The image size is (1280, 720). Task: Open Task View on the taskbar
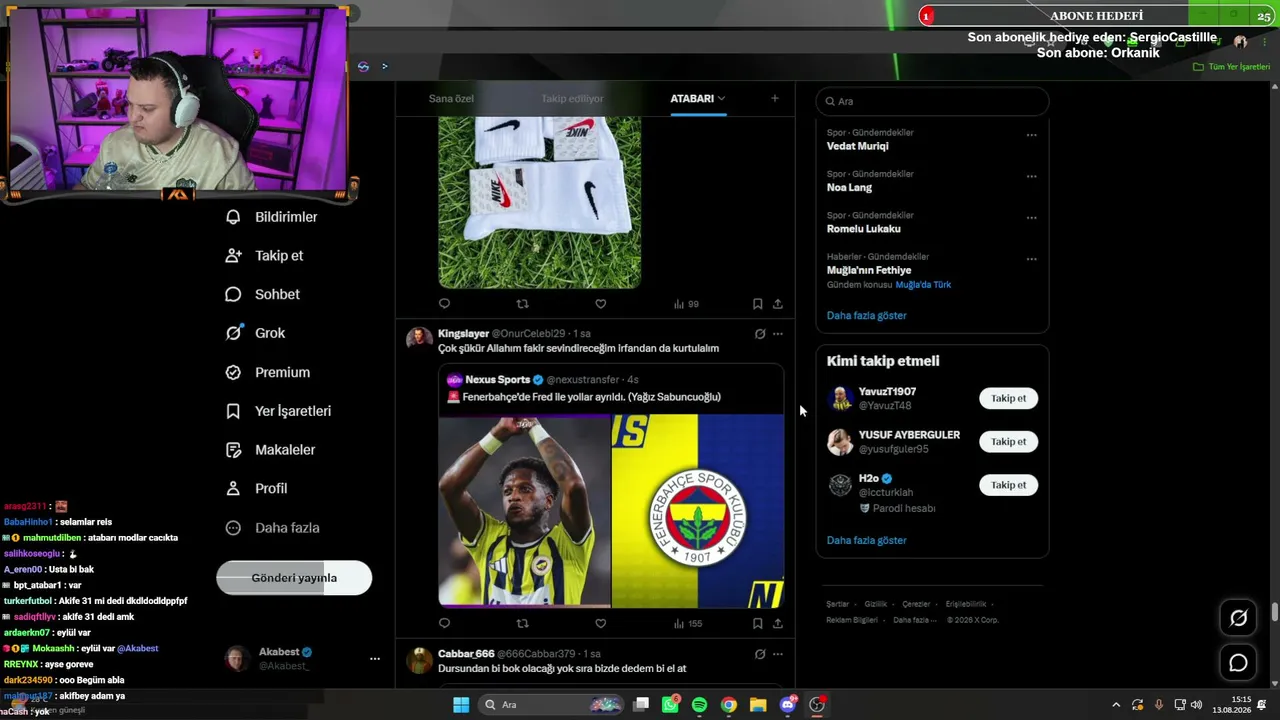(641, 705)
